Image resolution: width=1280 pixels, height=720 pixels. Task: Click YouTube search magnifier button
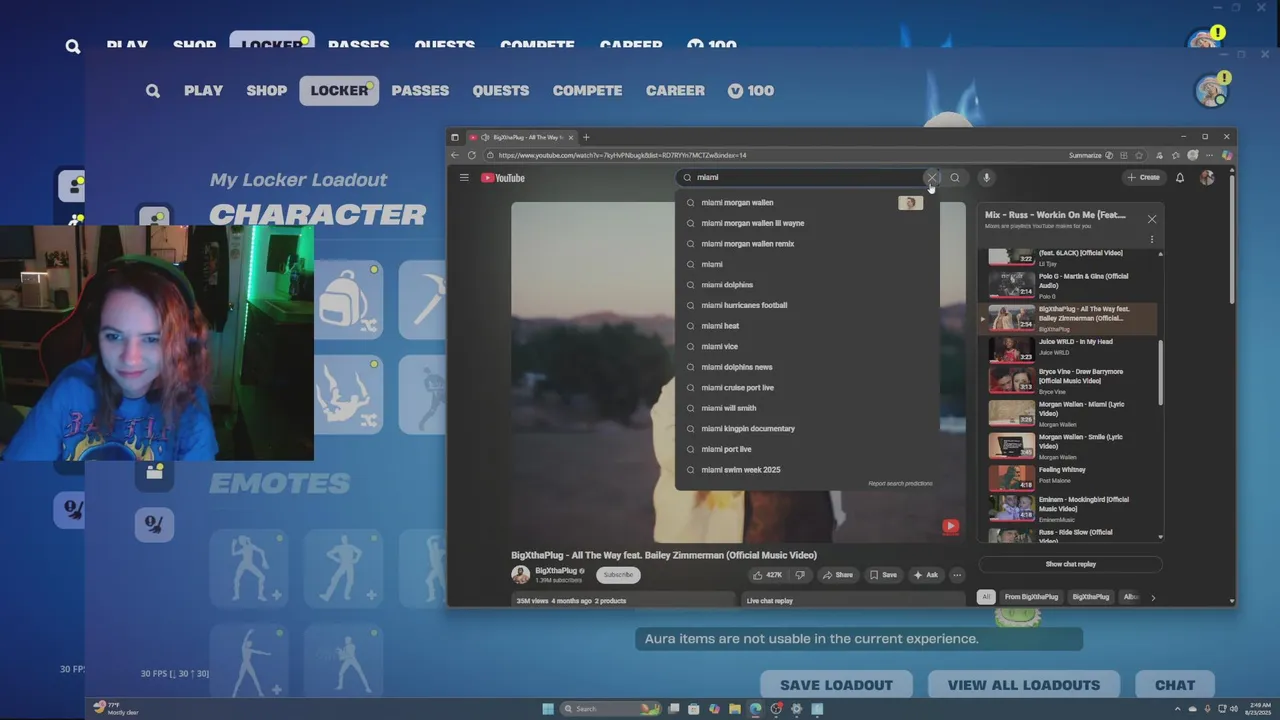955,178
